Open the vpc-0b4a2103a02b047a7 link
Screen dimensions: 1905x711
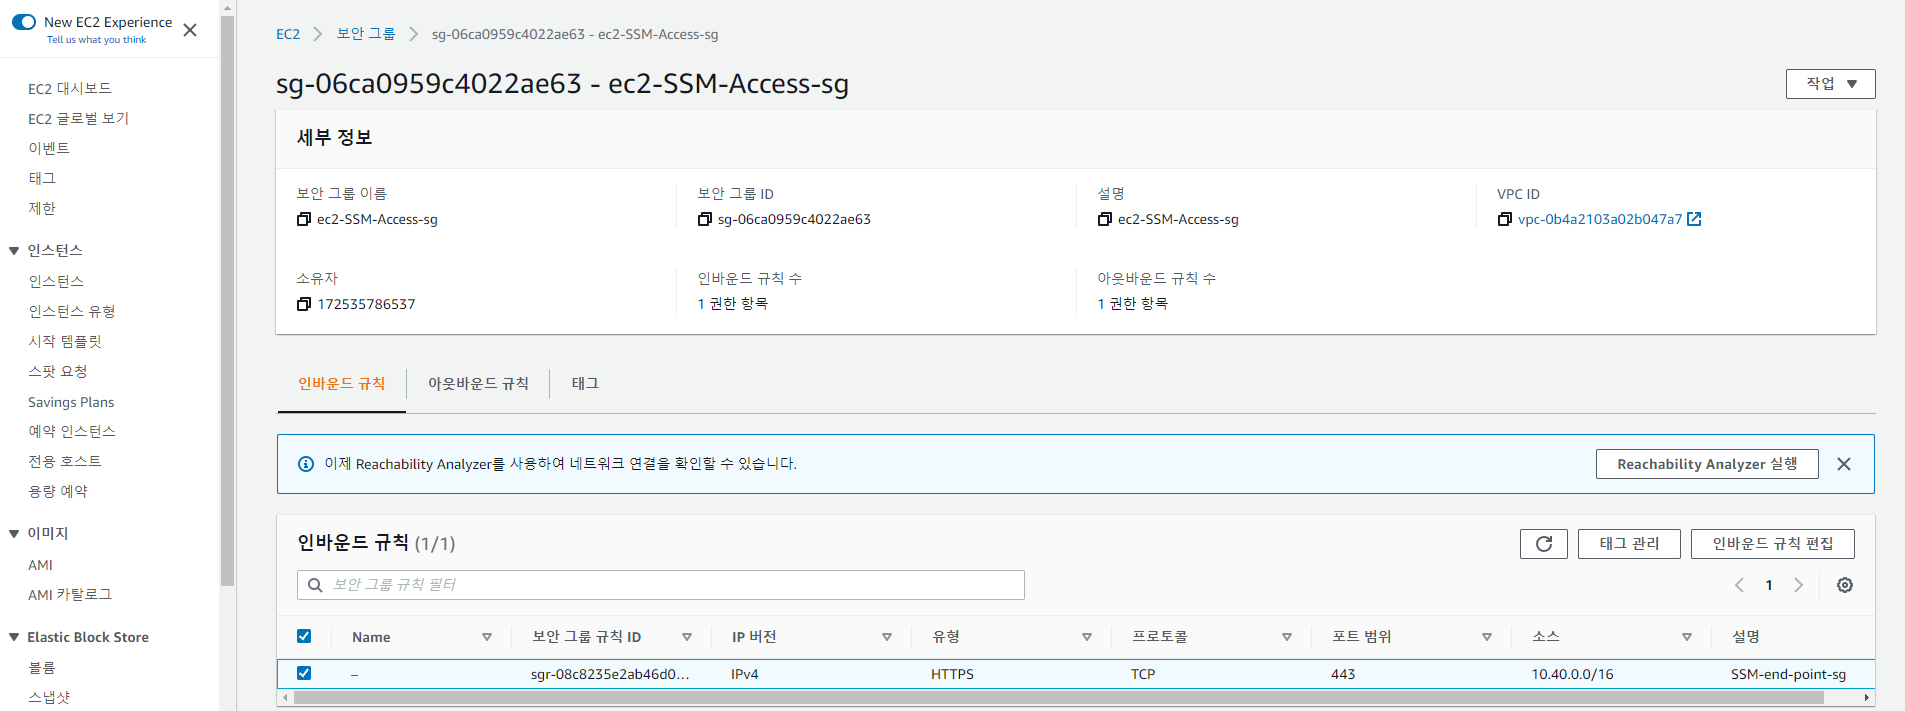(1600, 219)
